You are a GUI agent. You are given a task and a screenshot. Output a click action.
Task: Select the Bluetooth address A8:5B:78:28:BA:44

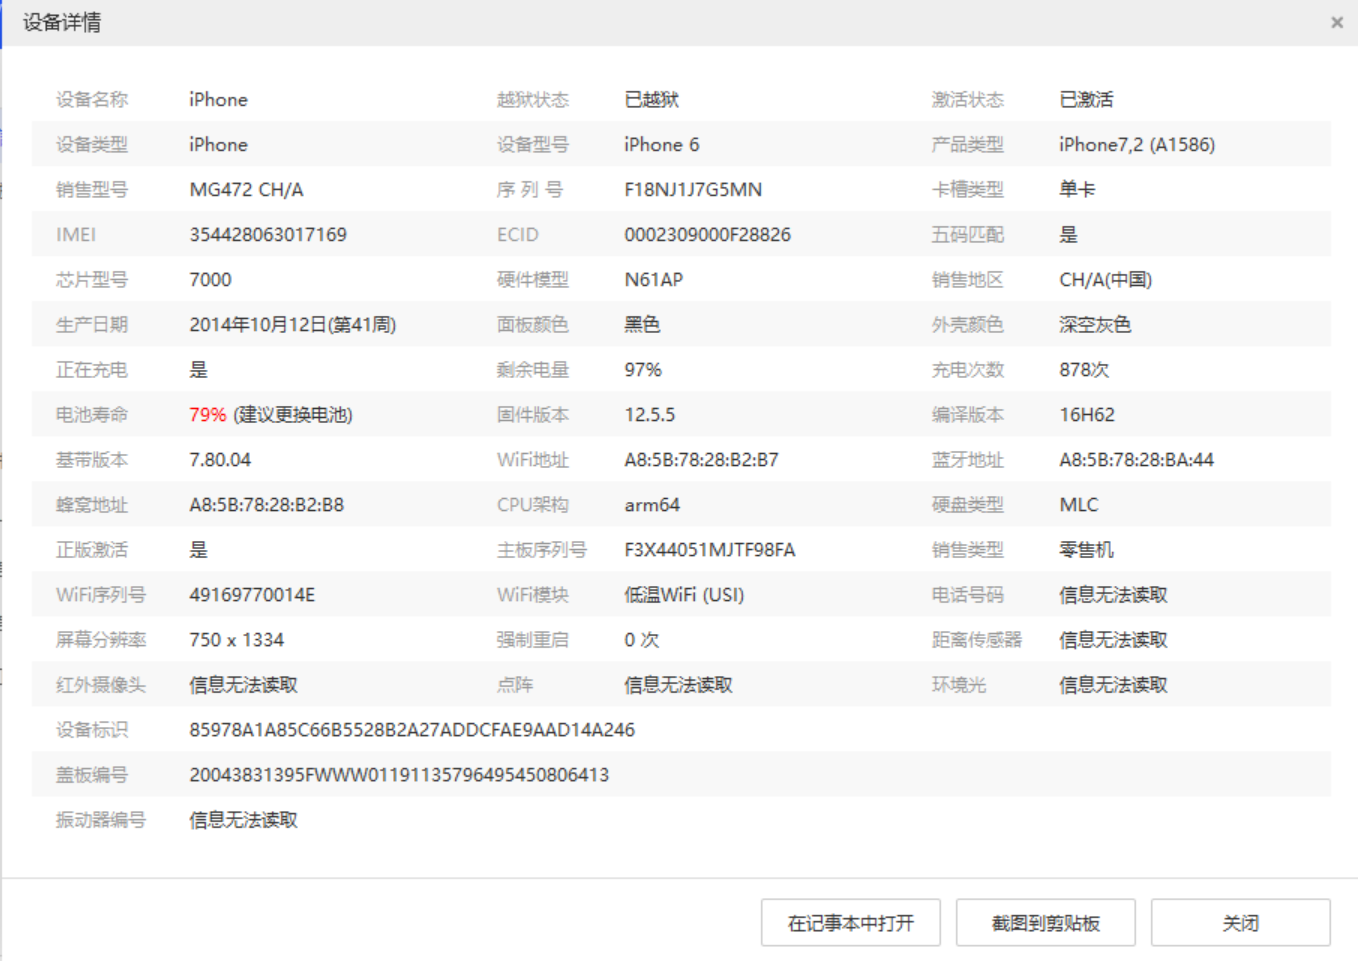pos(1137,460)
